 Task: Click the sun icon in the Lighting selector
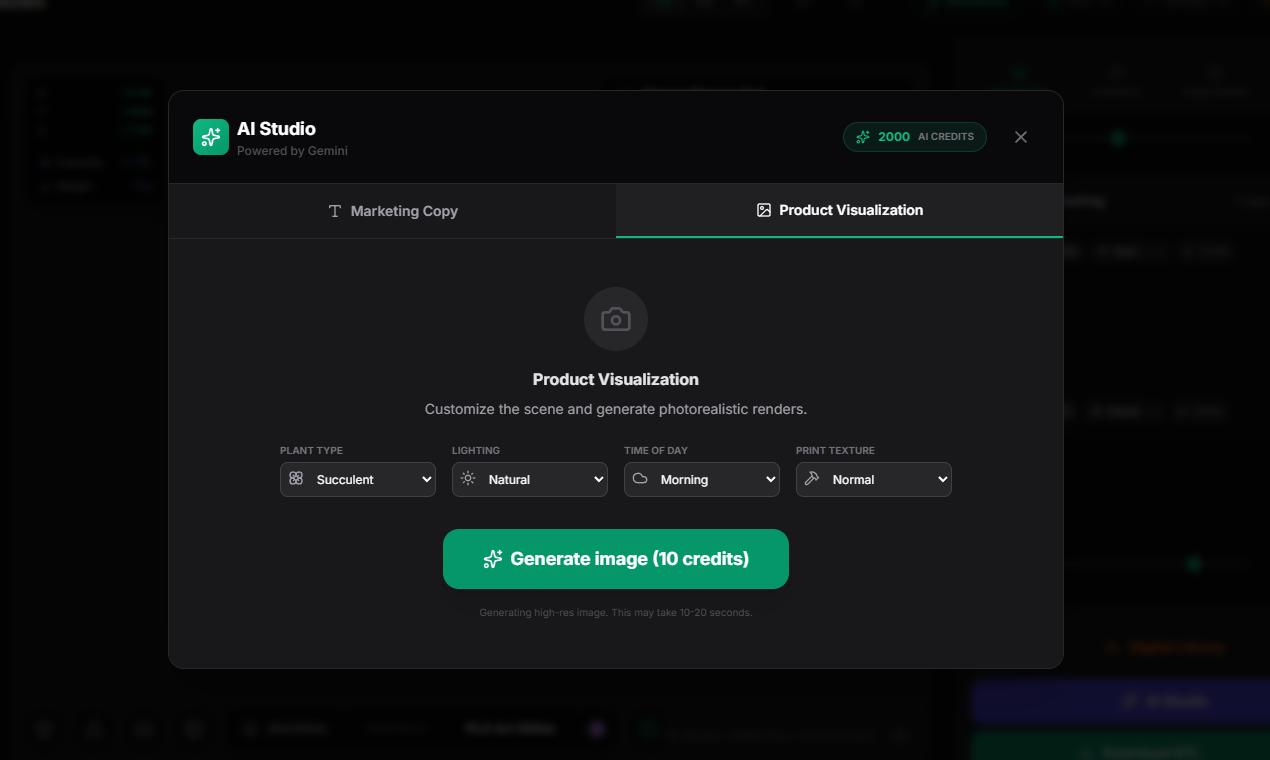468,479
